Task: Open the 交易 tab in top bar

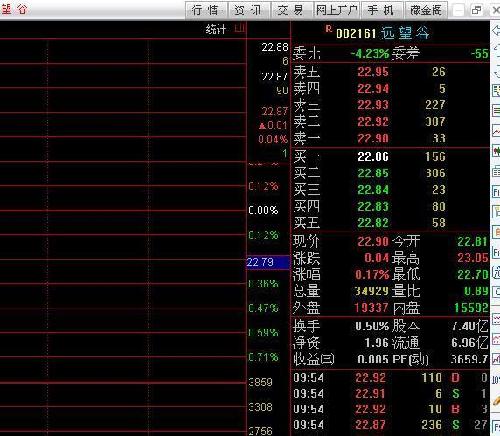Action: tap(292, 10)
